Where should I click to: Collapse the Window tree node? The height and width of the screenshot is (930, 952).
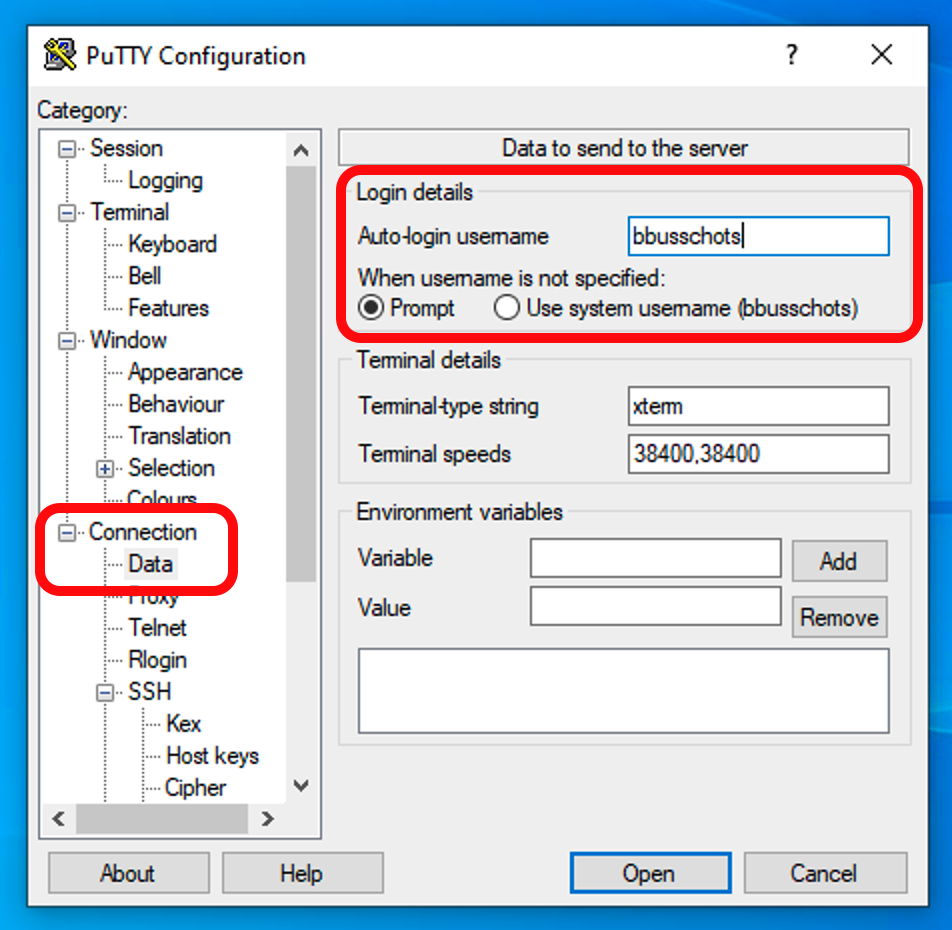point(67,341)
